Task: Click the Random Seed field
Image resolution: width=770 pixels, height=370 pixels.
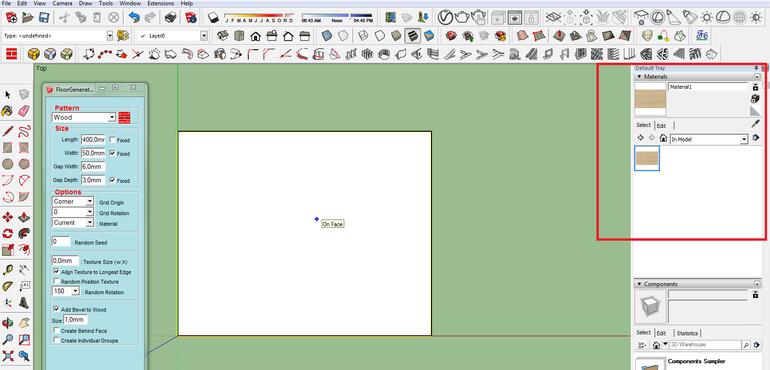Action: click(61, 242)
